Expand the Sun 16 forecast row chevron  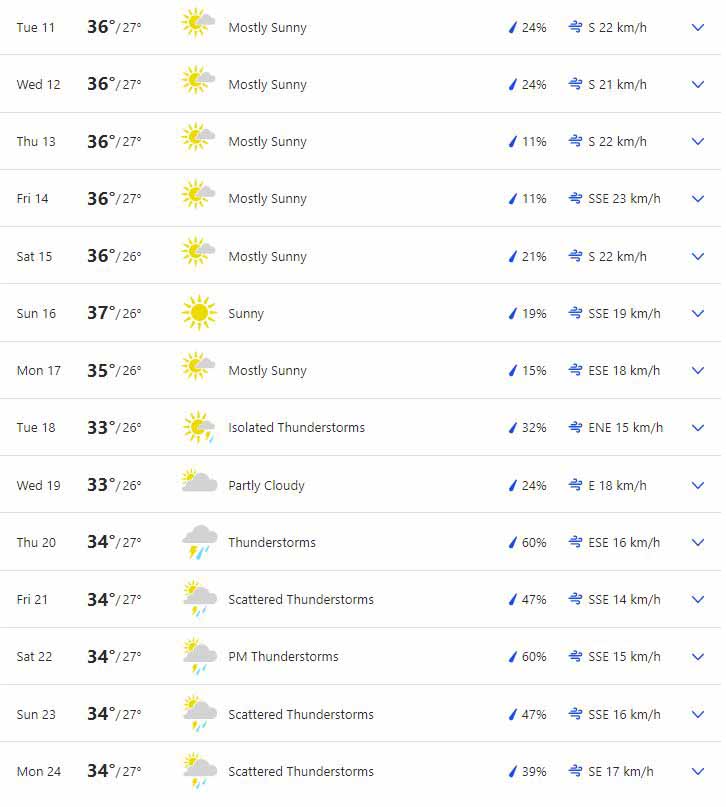click(x=698, y=313)
